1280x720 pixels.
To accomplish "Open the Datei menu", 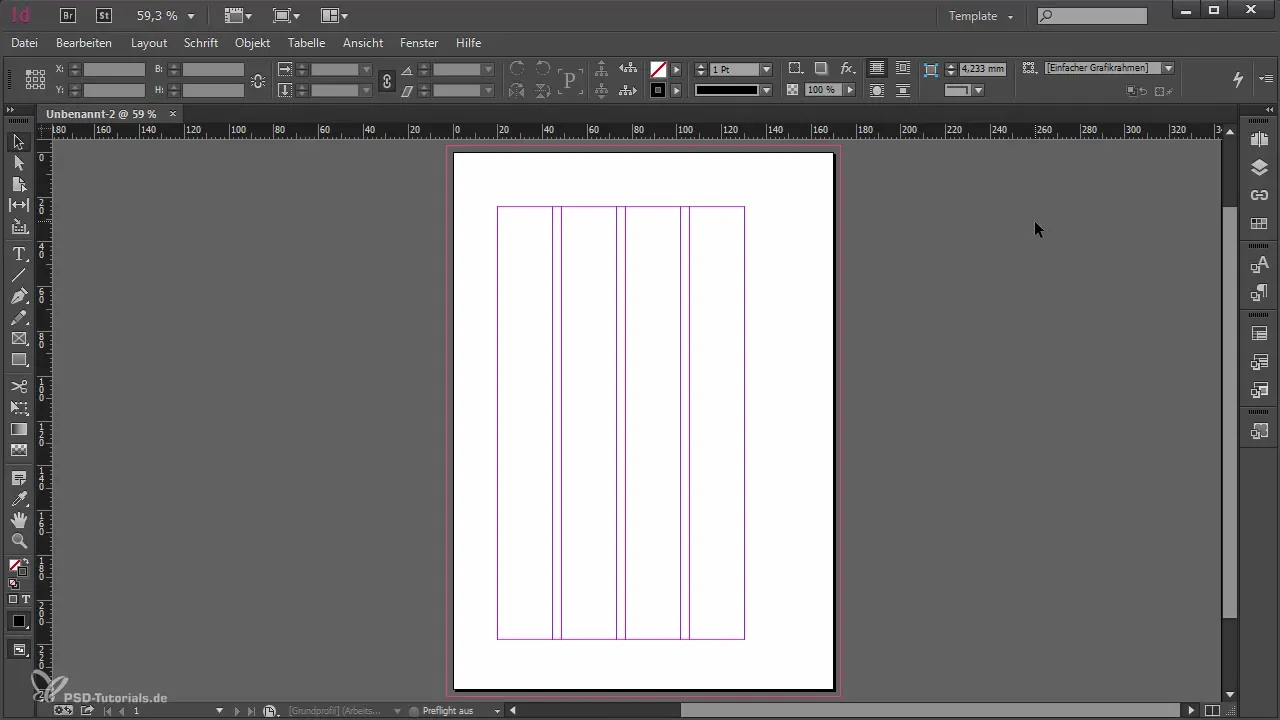I will 24,43.
